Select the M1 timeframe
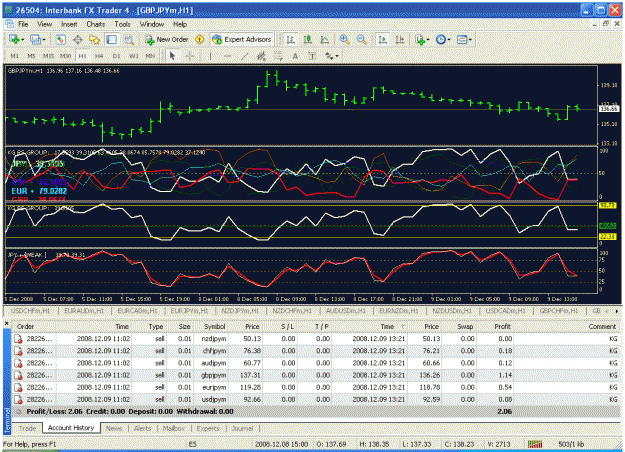The image size is (625, 452). click(x=14, y=56)
